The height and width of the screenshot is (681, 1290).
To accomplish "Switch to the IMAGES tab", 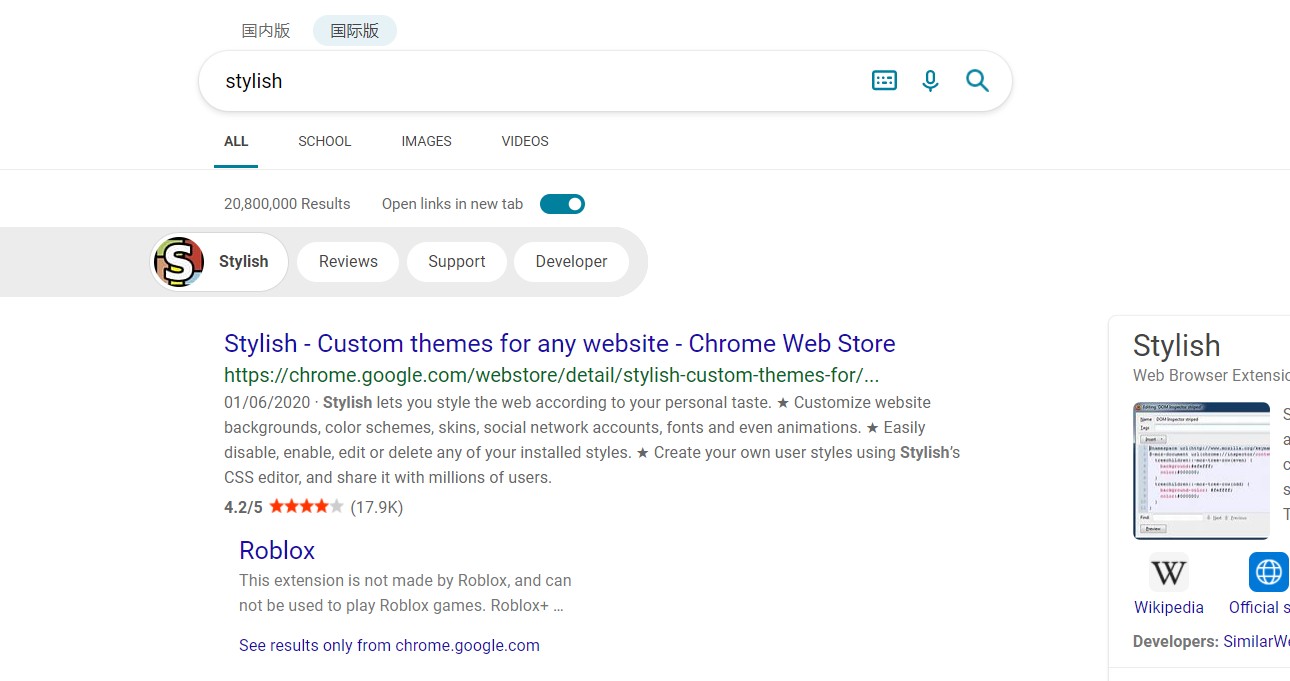I will pos(426,141).
